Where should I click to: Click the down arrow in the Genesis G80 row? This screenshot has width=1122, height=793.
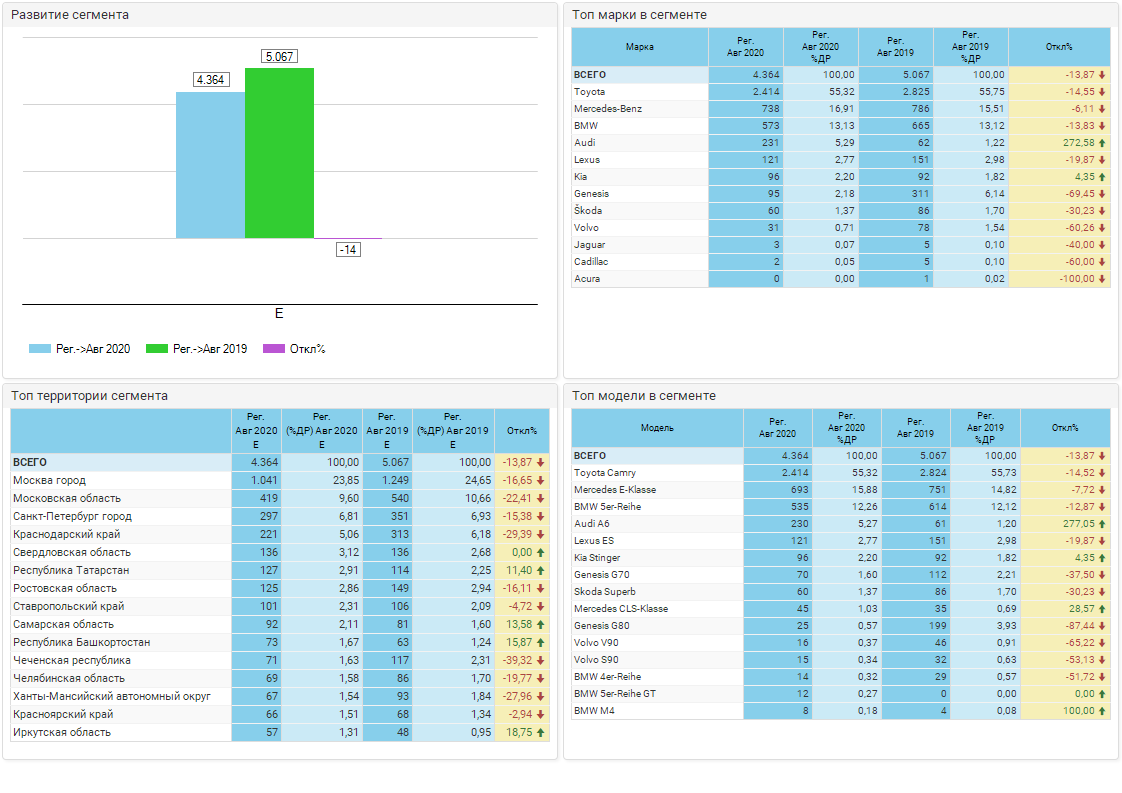point(1102,626)
